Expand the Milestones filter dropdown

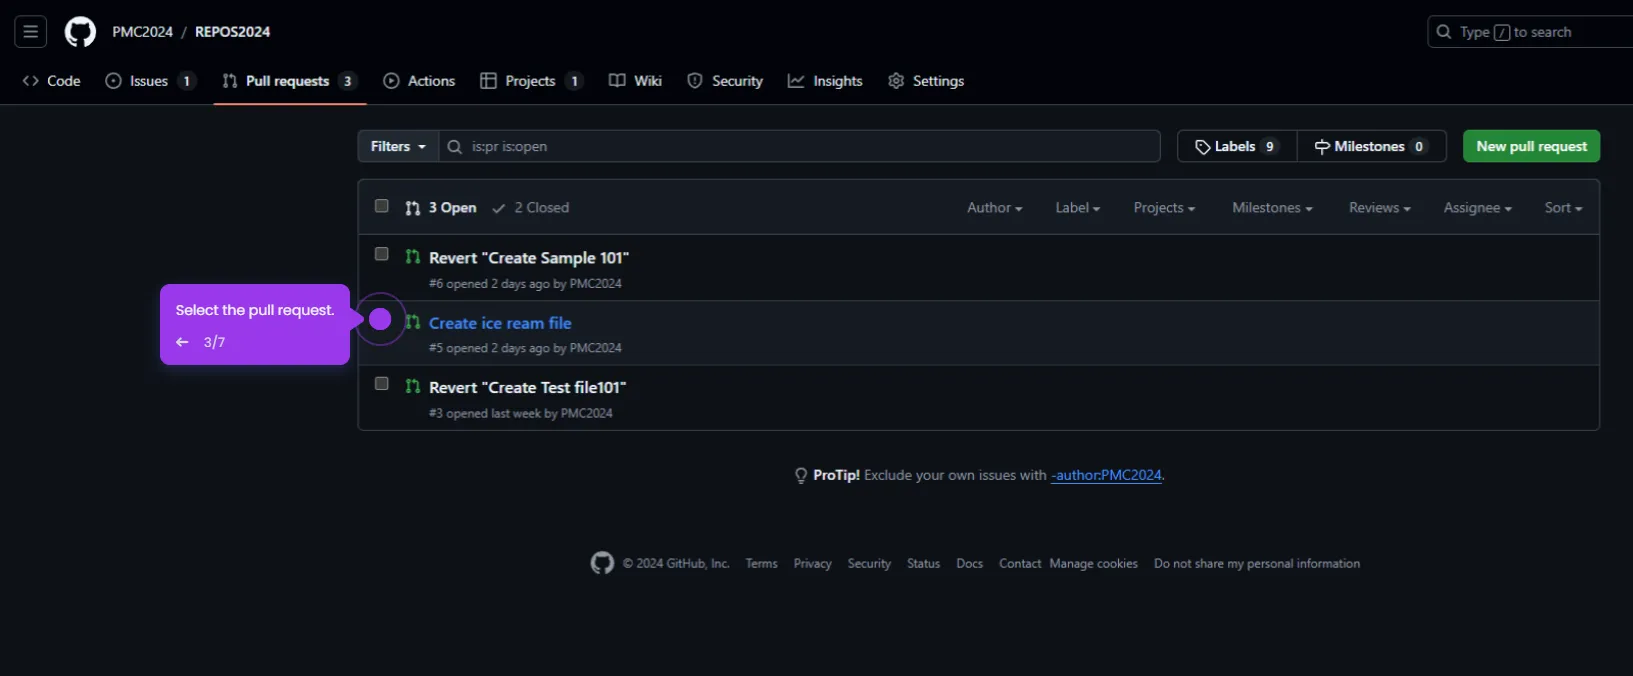point(1272,208)
